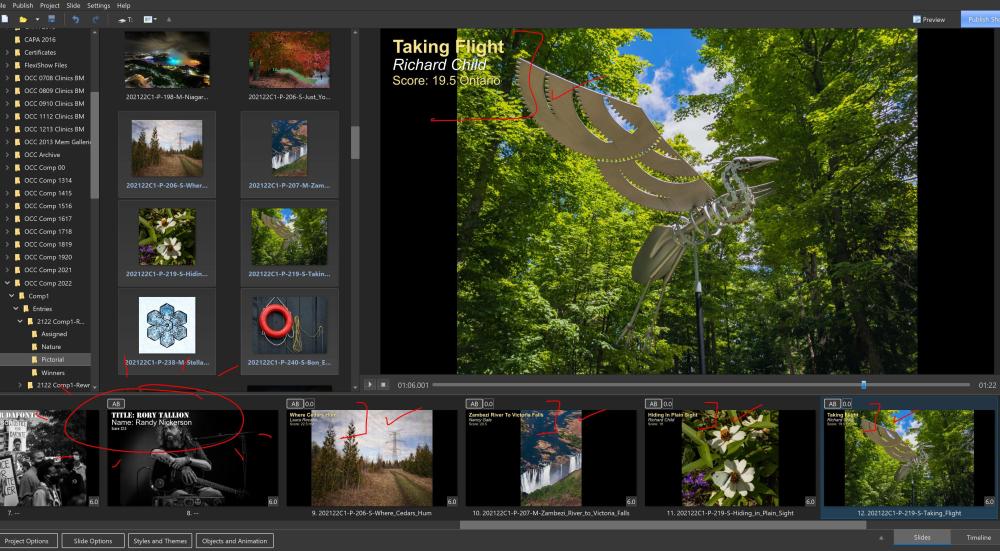Click the text/transition 'T' toolbar icon
The width and height of the screenshot is (1000, 551).
(125, 20)
